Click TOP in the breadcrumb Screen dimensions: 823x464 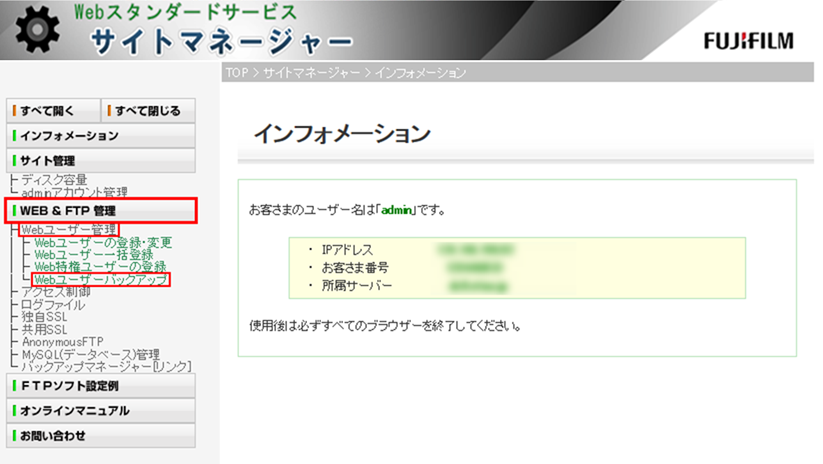tap(236, 73)
